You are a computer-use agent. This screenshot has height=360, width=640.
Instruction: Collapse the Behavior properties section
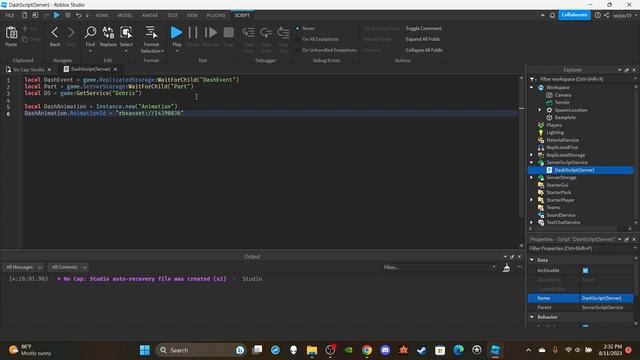click(x=532, y=317)
